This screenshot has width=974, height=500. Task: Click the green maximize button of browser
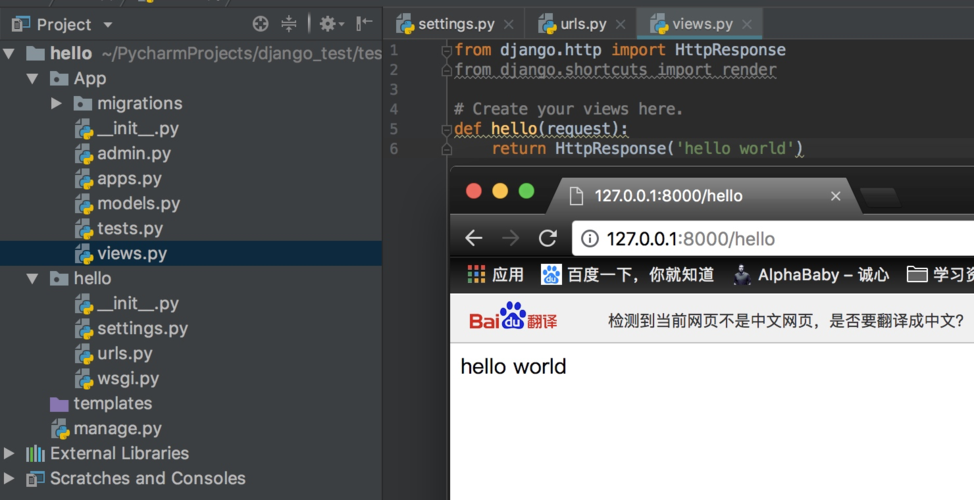coord(526,191)
